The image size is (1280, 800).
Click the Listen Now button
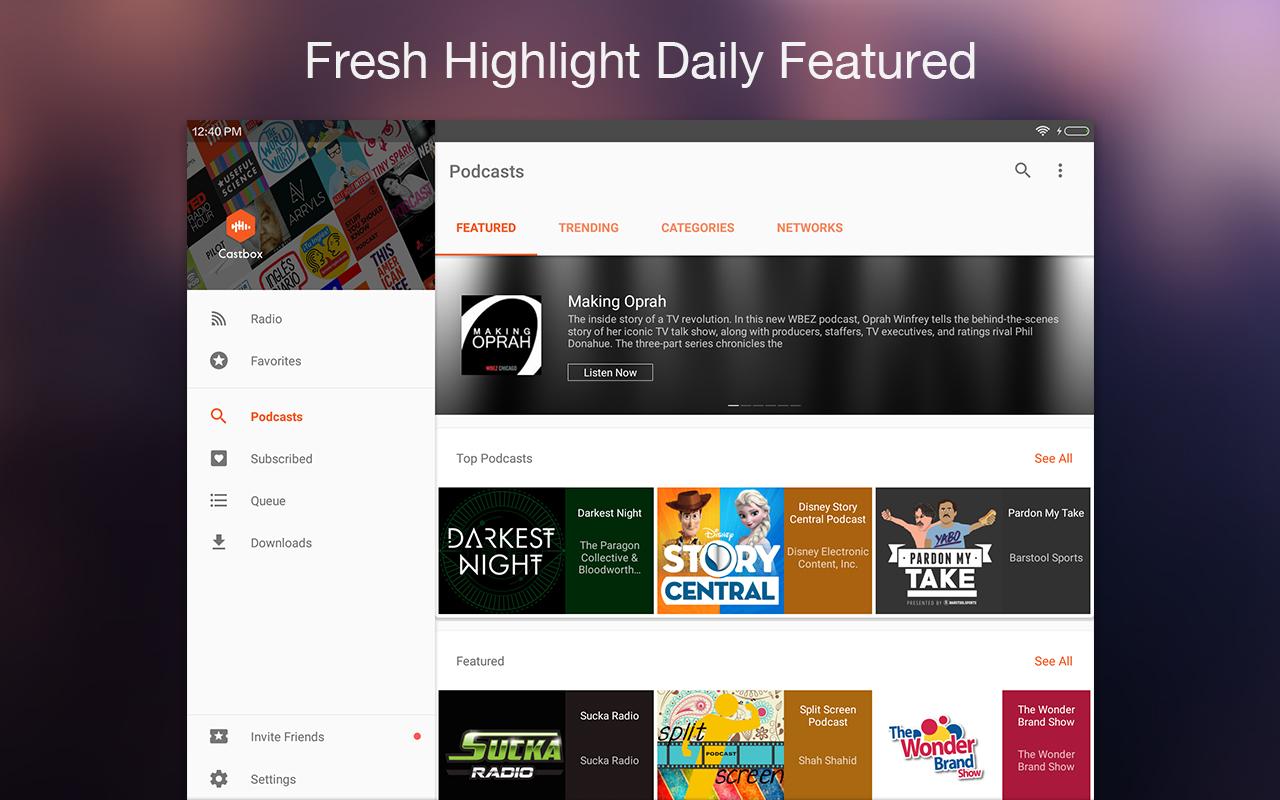[610, 373]
